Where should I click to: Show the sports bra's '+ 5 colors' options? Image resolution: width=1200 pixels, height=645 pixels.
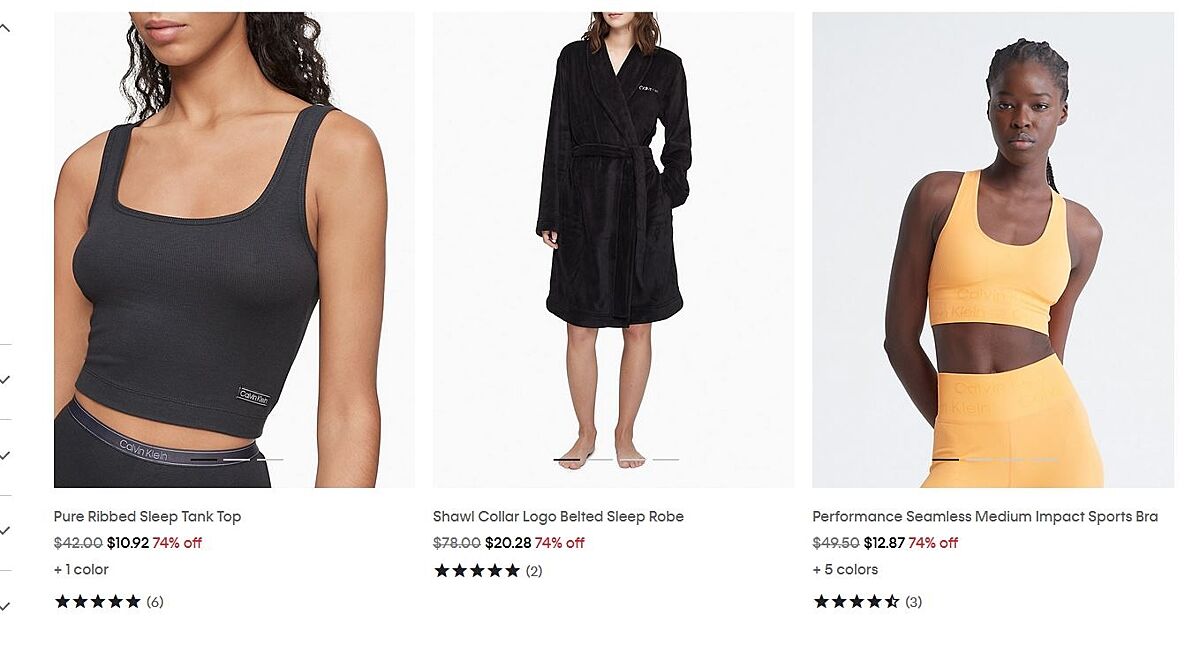(845, 570)
